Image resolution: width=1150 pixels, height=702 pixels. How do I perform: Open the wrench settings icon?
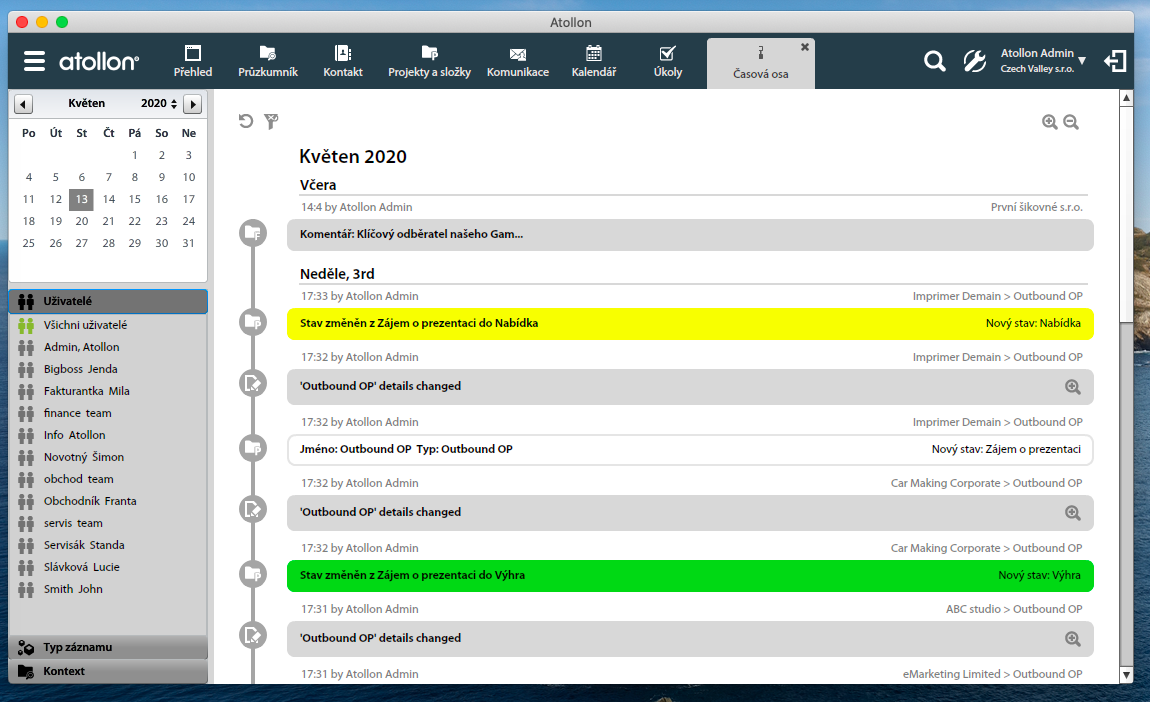click(x=974, y=61)
